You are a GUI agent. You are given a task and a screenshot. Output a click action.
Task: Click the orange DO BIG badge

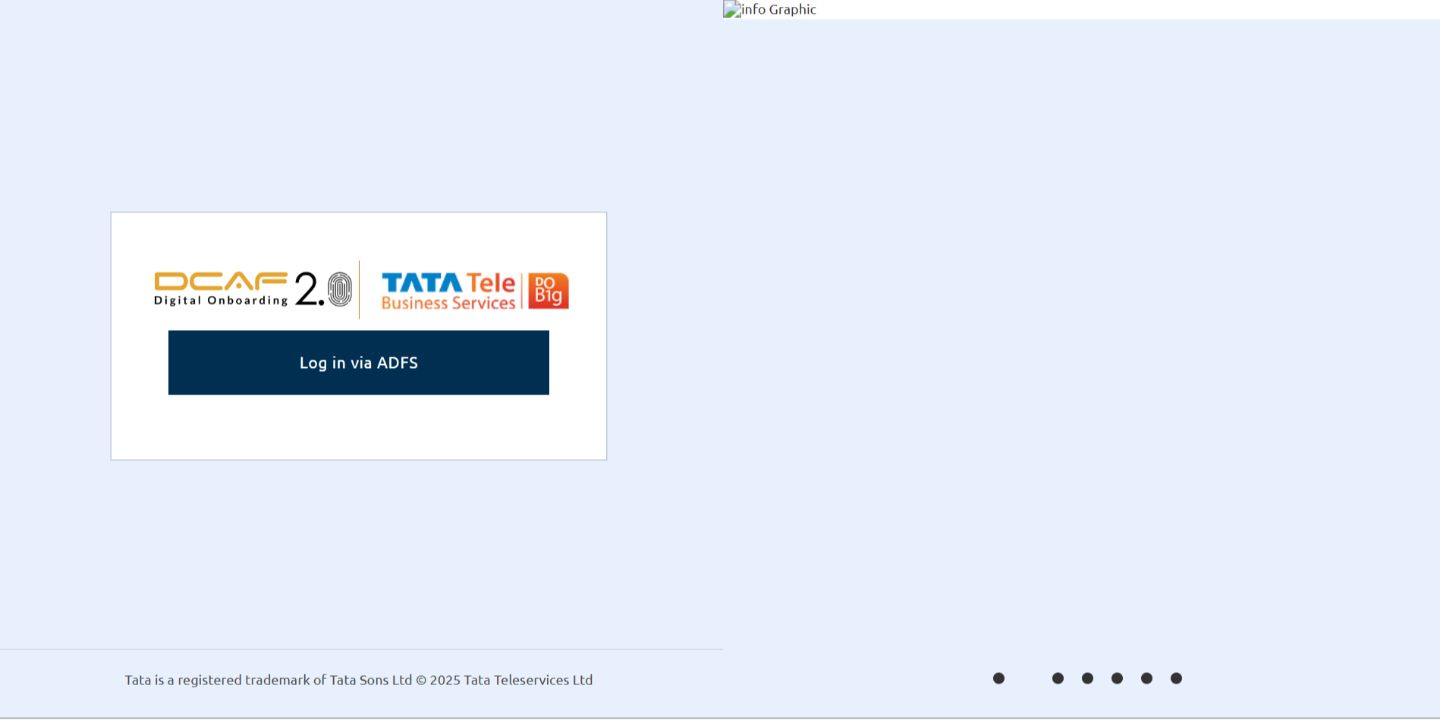click(548, 290)
